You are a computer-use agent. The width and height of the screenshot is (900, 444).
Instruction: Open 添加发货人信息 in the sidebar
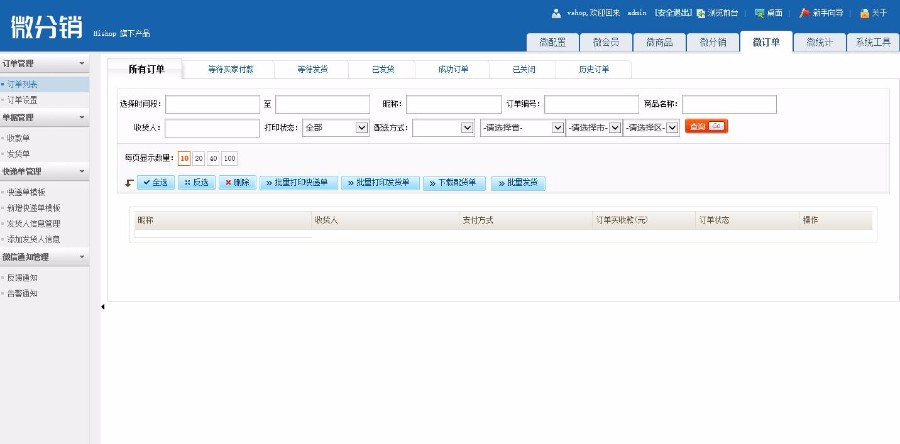(34, 239)
